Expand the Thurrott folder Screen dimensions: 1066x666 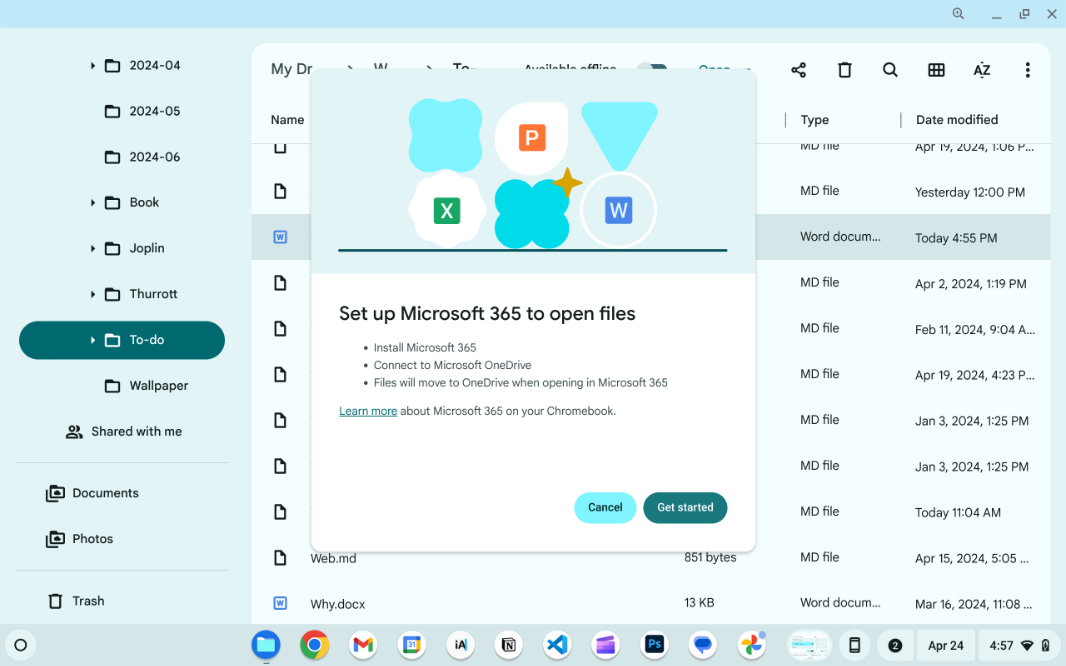[x=91, y=293]
